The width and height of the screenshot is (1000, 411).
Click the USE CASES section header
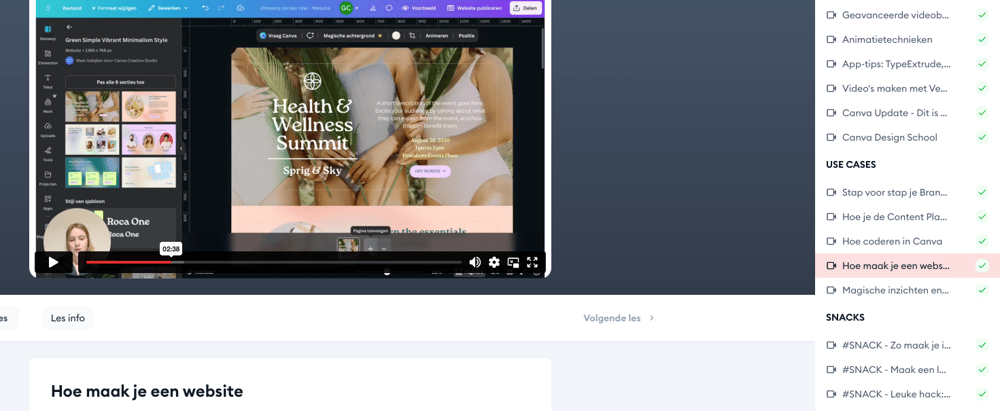click(851, 165)
